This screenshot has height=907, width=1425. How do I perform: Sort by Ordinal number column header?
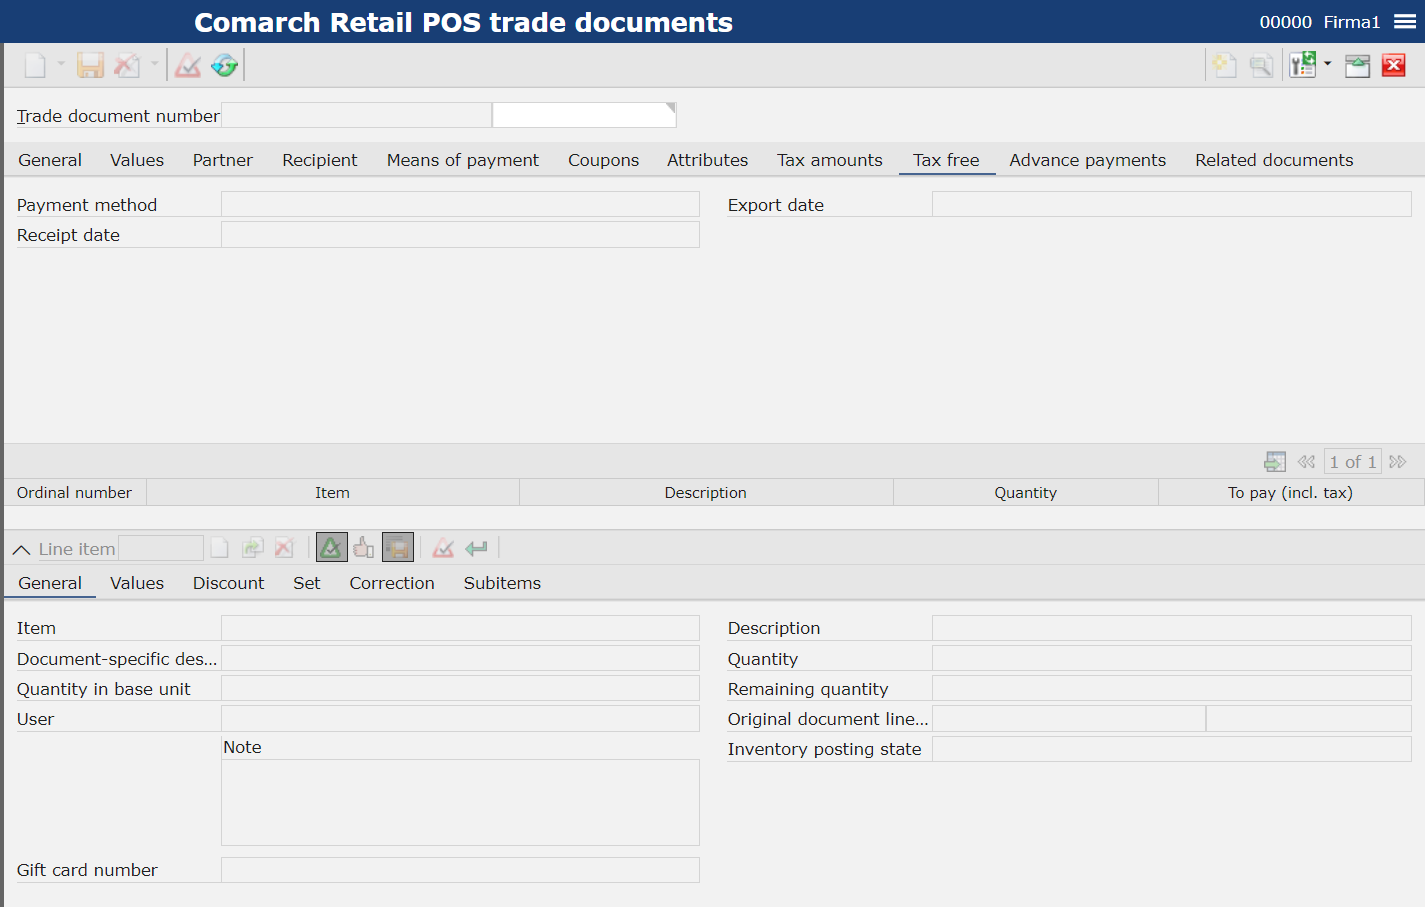pyautogui.click(x=75, y=492)
